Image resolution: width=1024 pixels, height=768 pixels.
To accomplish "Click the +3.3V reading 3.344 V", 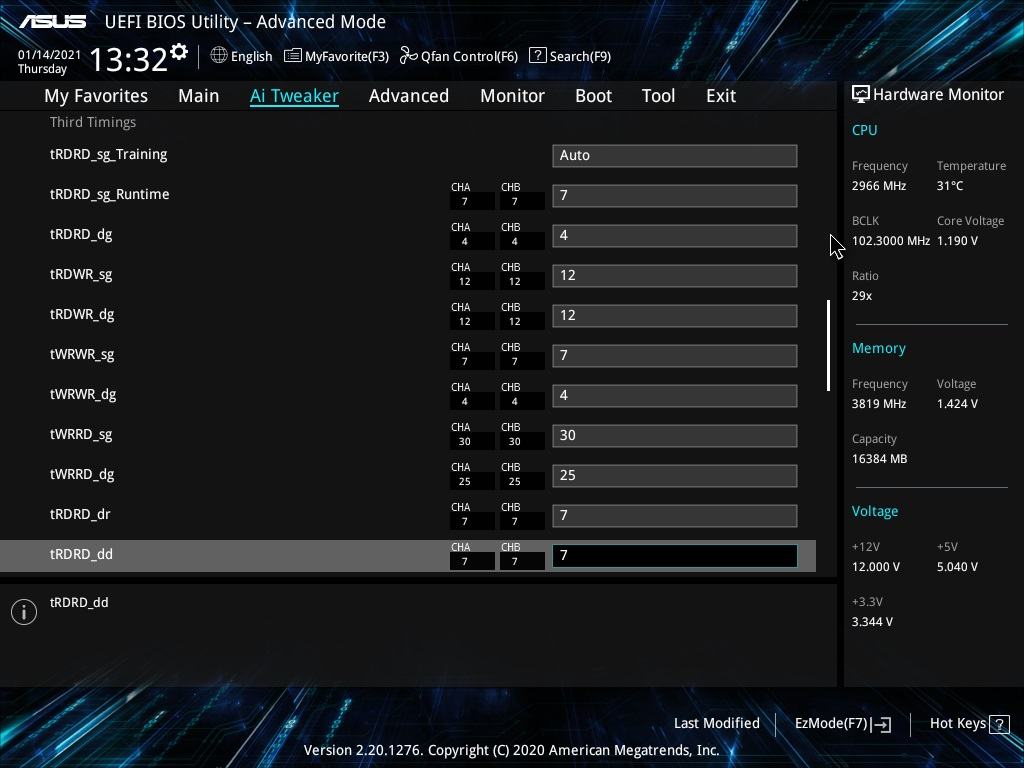I will tap(872, 622).
